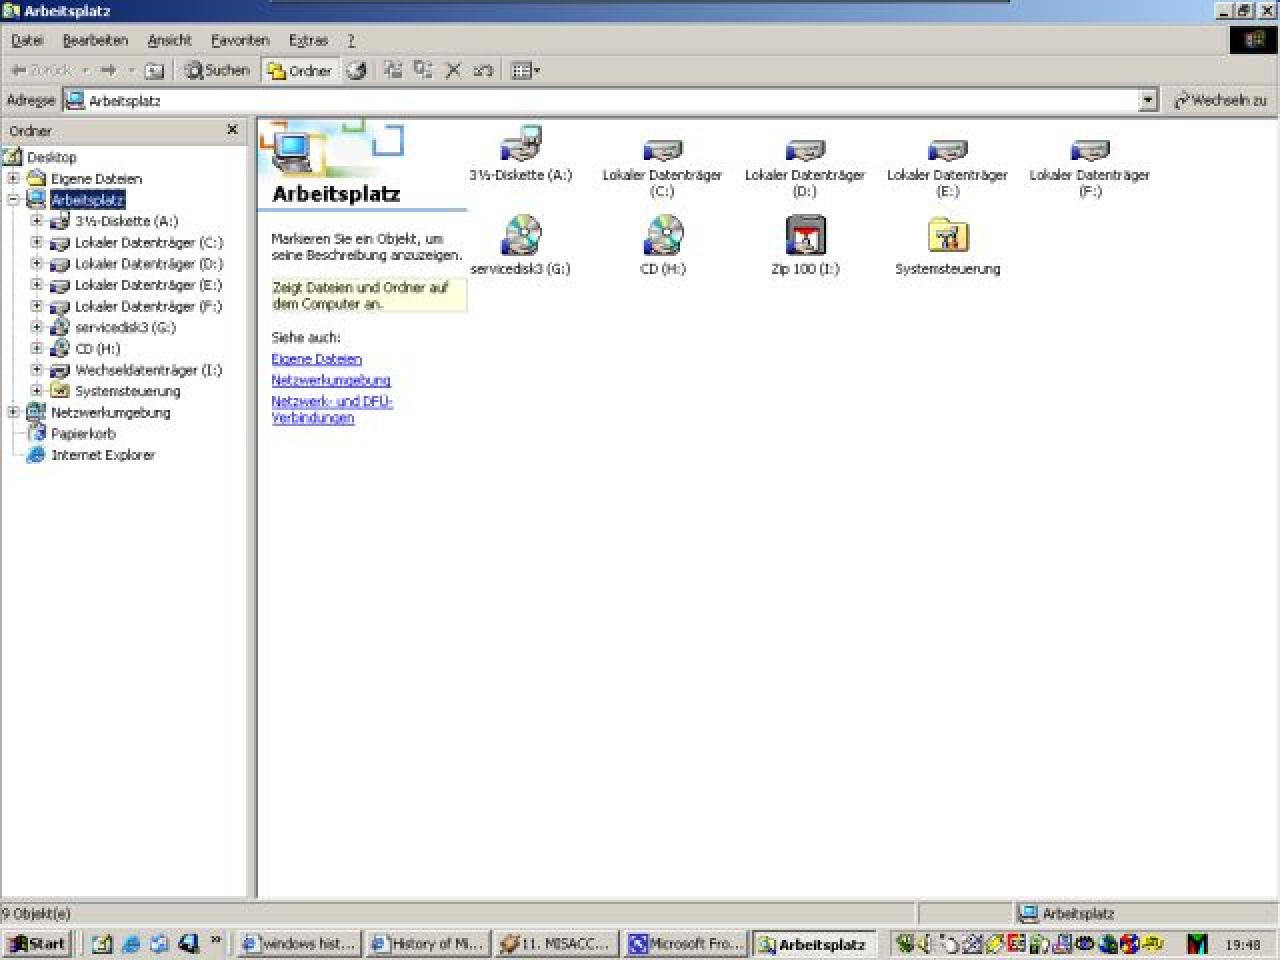Screen dimensions: 1280x960
Task: Follow the Eigene Dateien link
Action: (316, 359)
